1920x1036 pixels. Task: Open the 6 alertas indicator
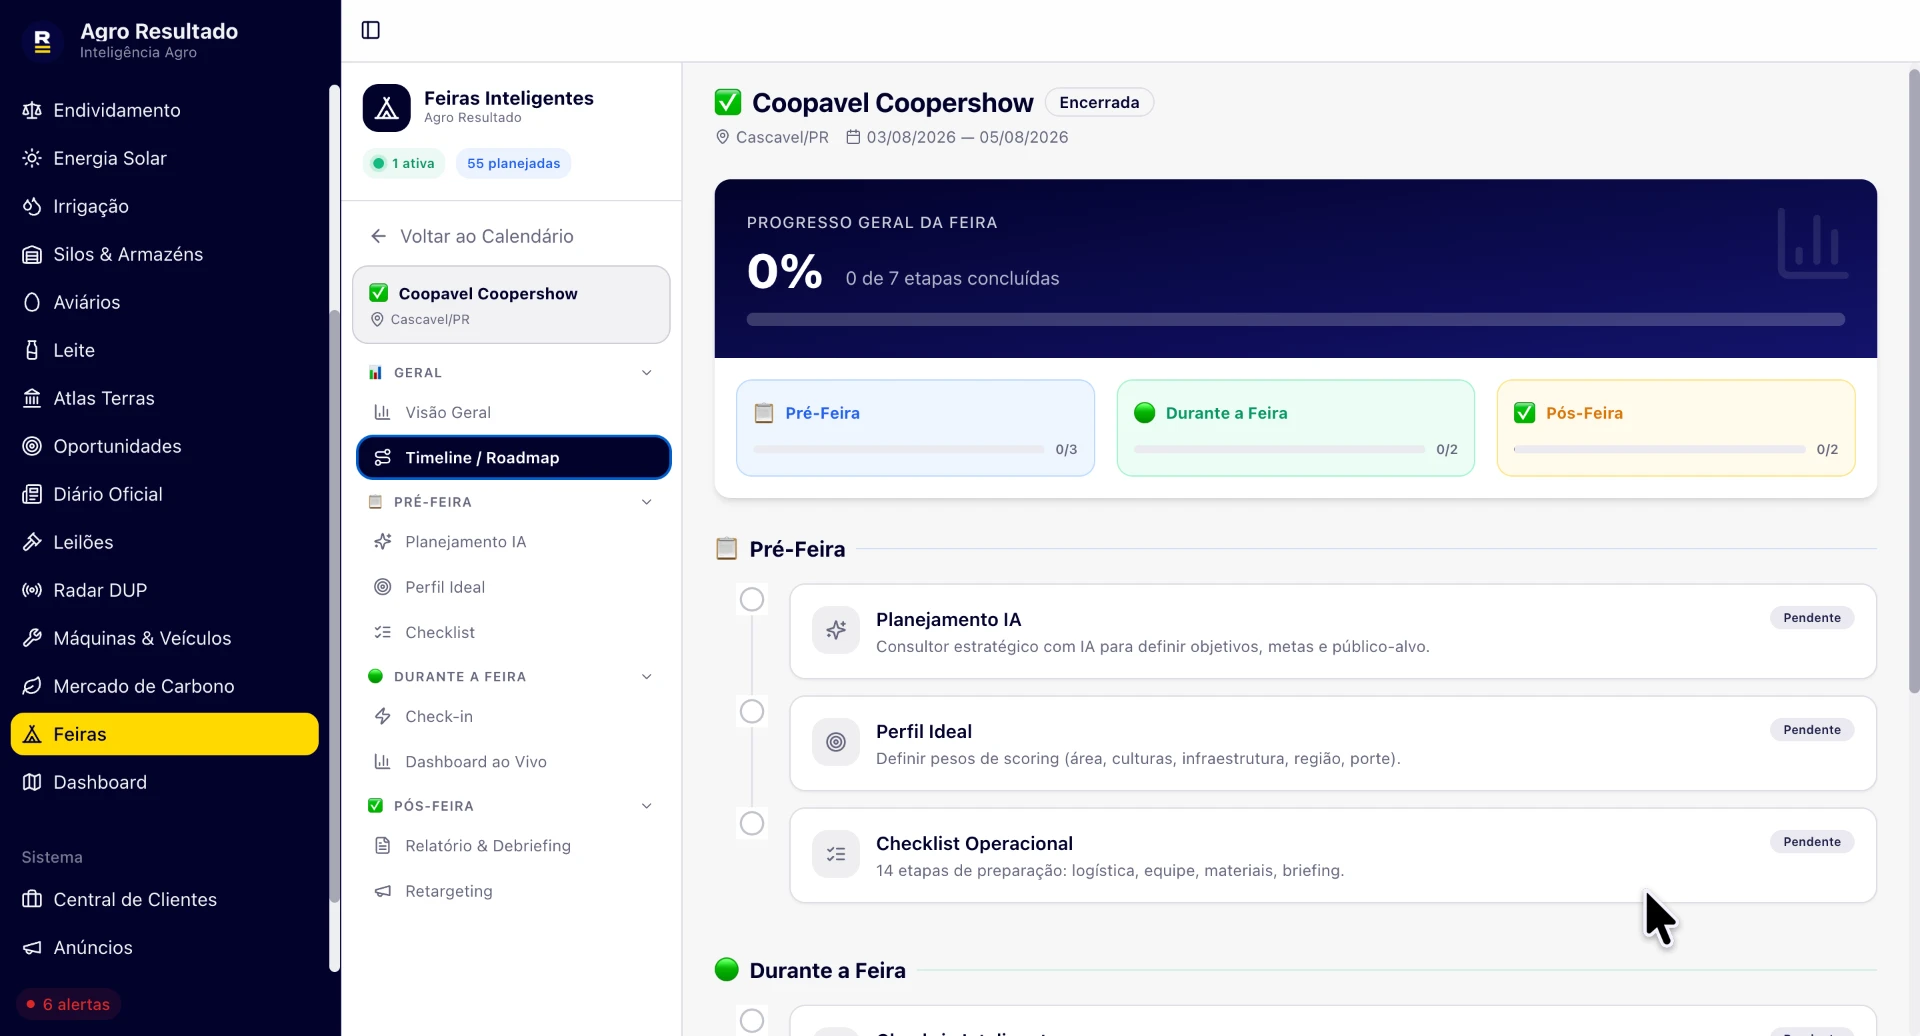pyautogui.click(x=68, y=1004)
